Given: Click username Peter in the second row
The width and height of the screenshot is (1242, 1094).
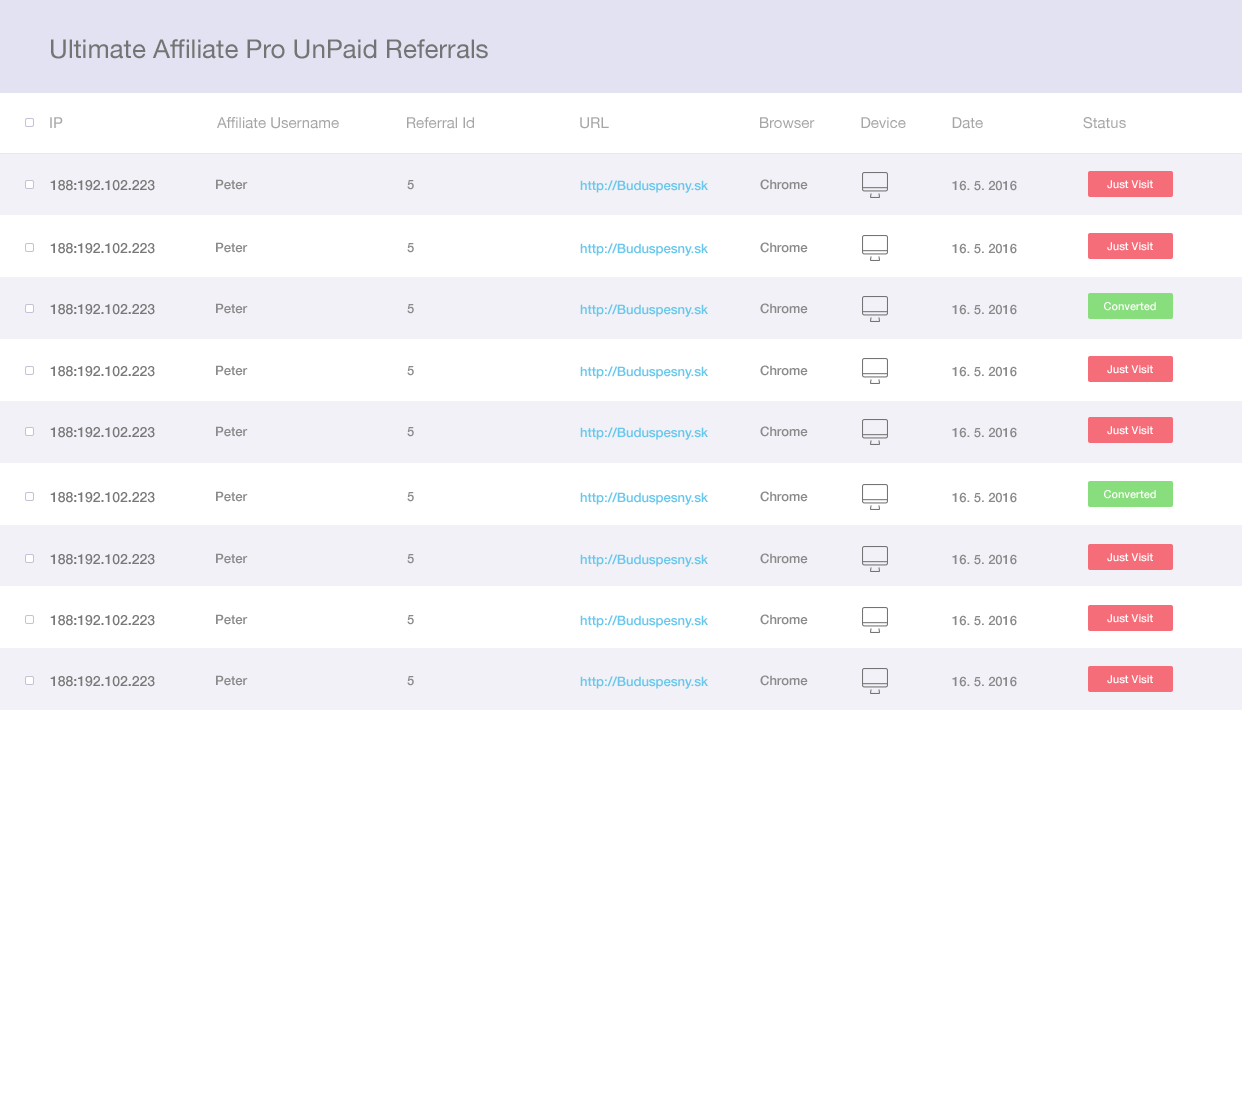Looking at the screenshot, I should [231, 248].
